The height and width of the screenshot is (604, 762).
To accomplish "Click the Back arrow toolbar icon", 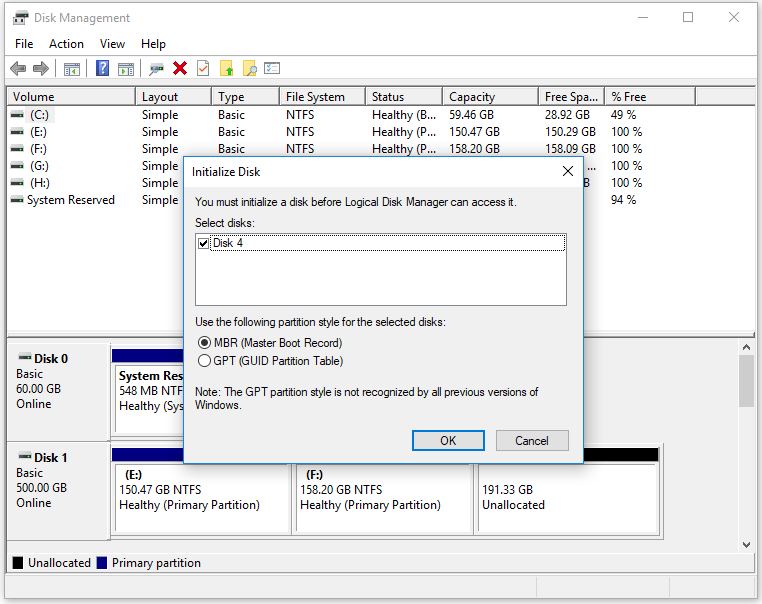I will [x=18, y=69].
